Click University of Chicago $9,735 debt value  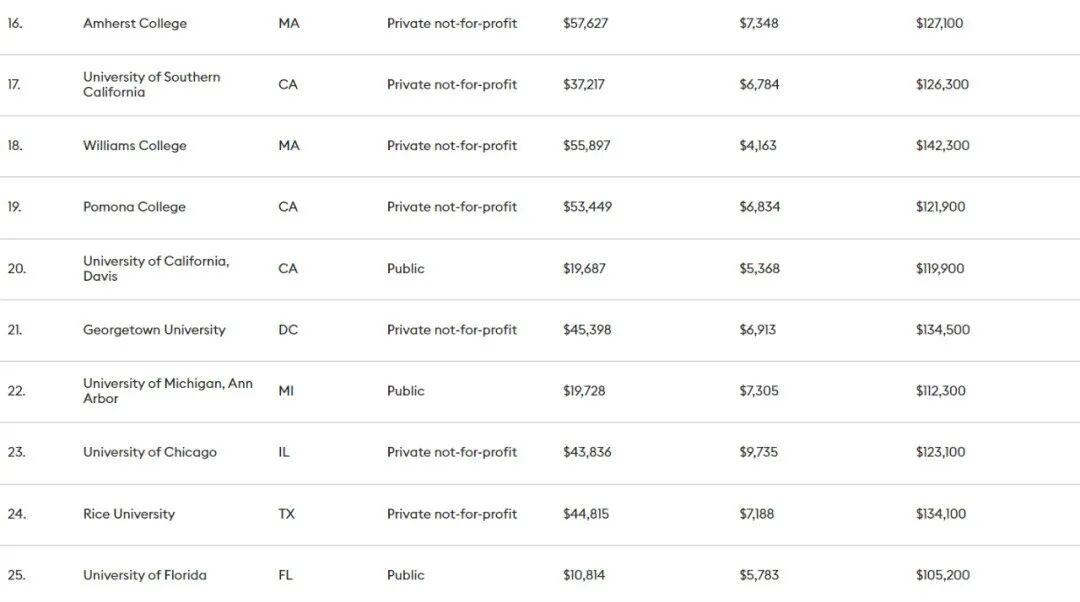[x=758, y=452]
